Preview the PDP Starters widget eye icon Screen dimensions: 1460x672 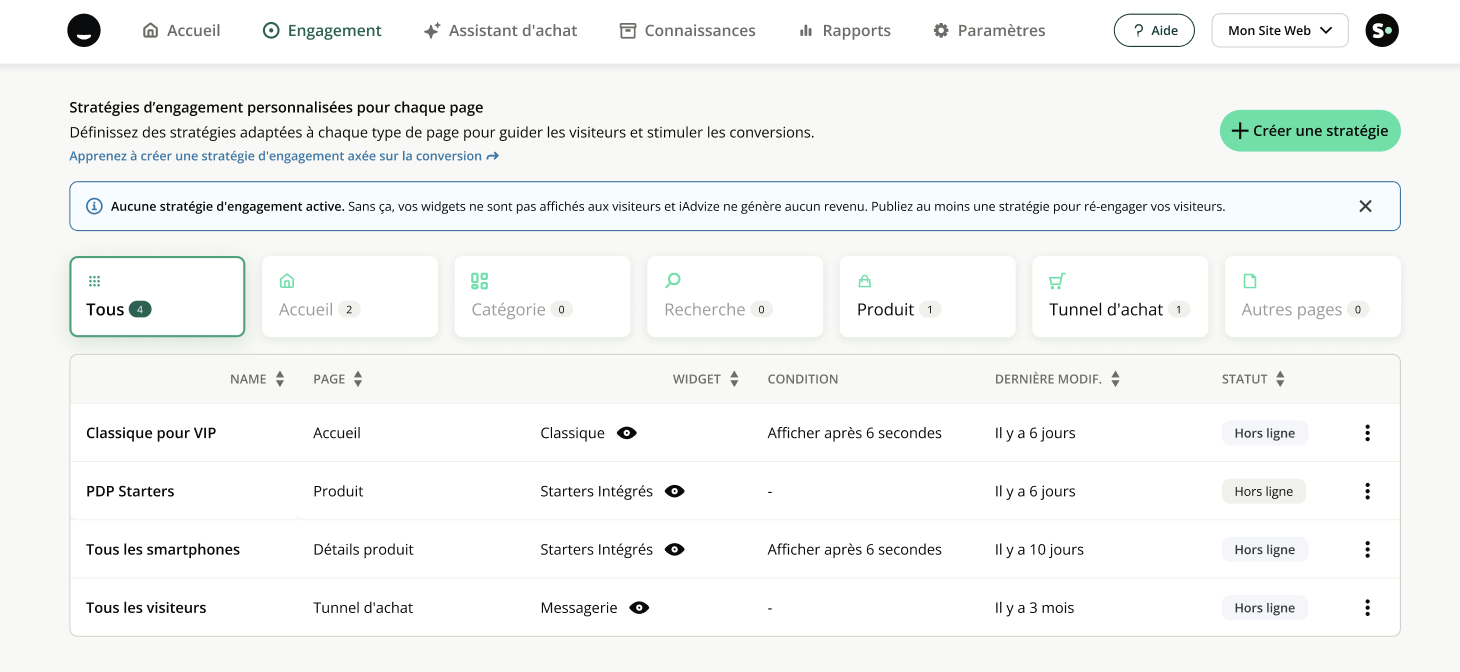pos(675,491)
